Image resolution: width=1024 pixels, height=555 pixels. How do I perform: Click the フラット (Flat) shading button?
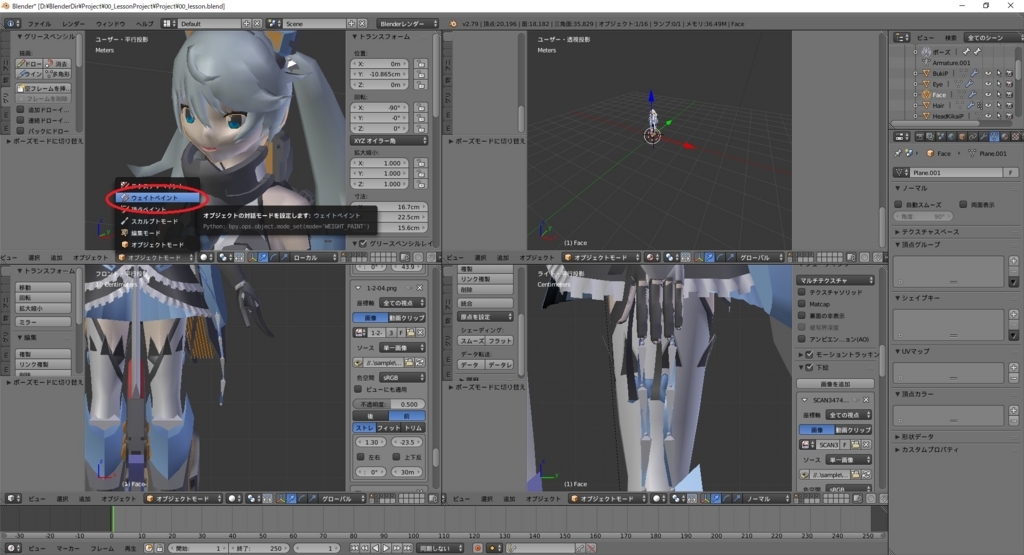coord(500,341)
